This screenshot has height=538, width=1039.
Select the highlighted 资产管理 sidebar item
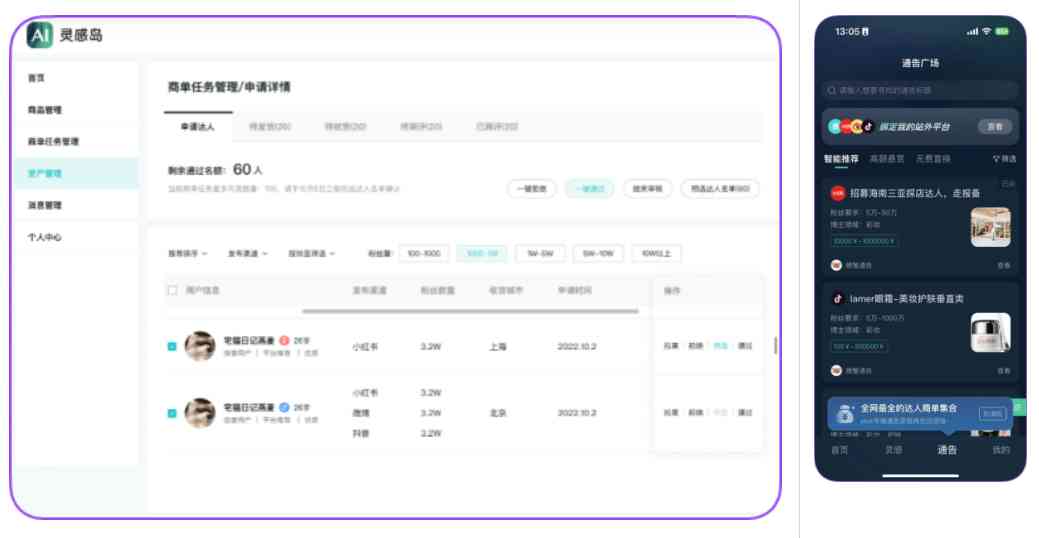coord(77,174)
